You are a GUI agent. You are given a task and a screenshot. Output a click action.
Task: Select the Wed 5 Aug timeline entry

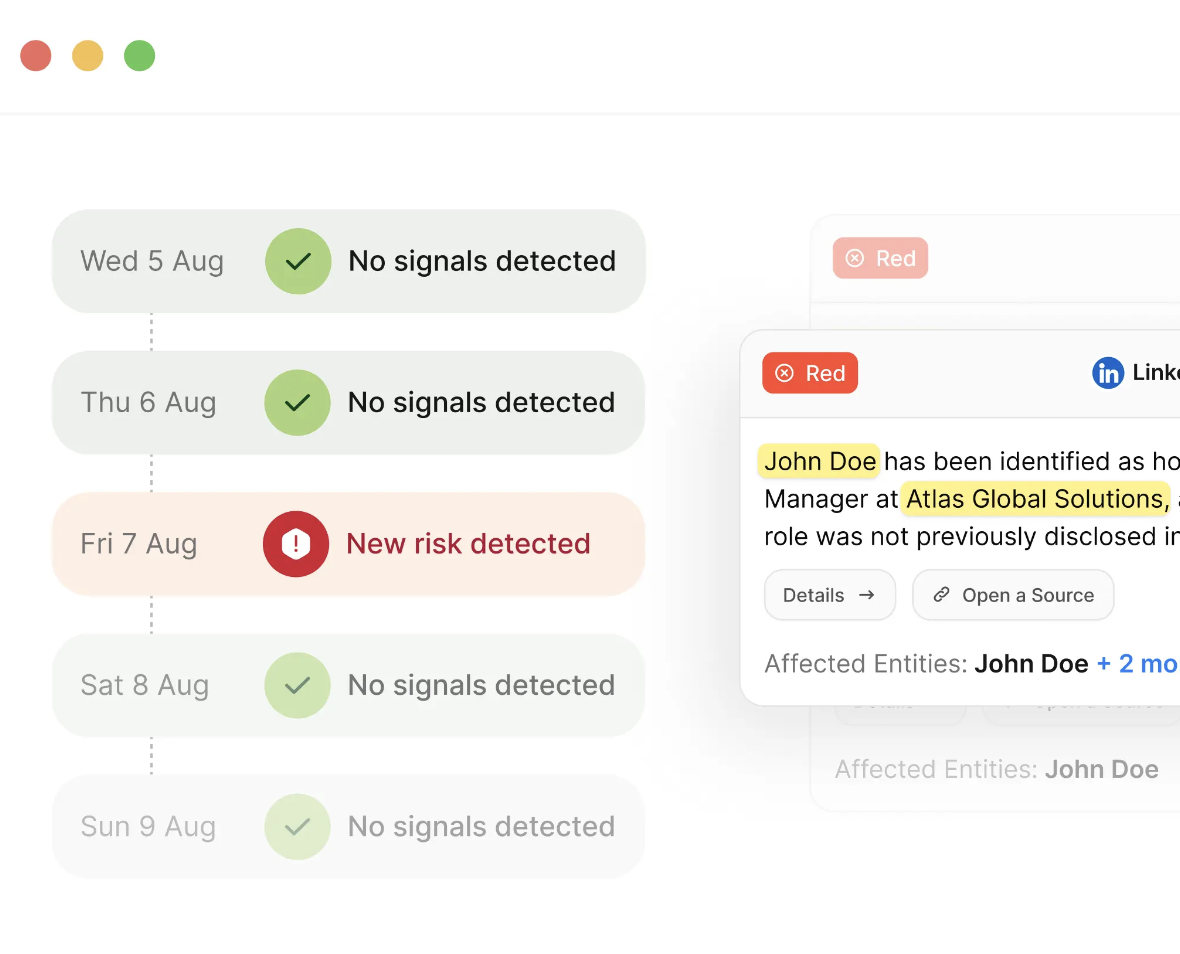tap(348, 261)
